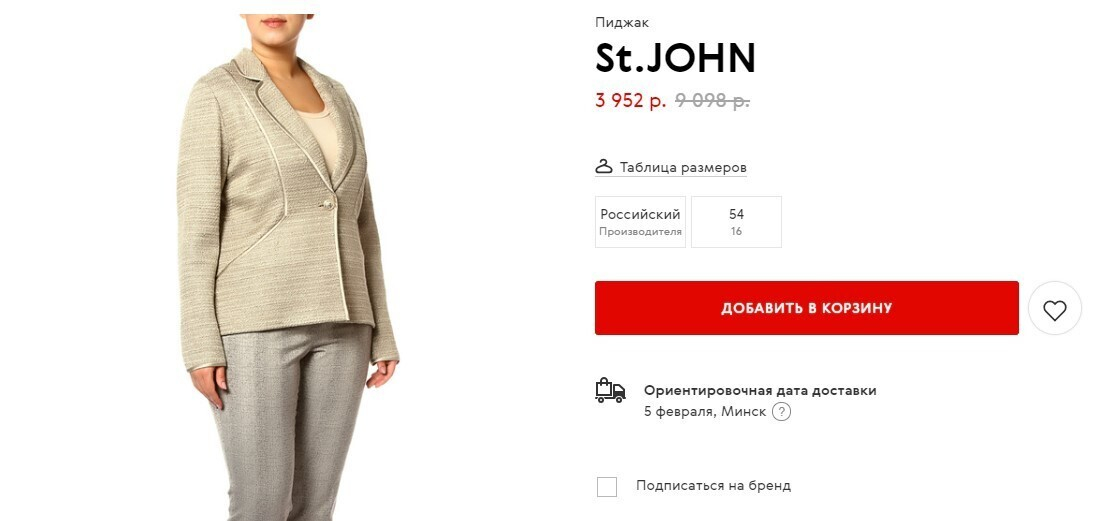Open the St.JOHN brand title

click(676, 58)
